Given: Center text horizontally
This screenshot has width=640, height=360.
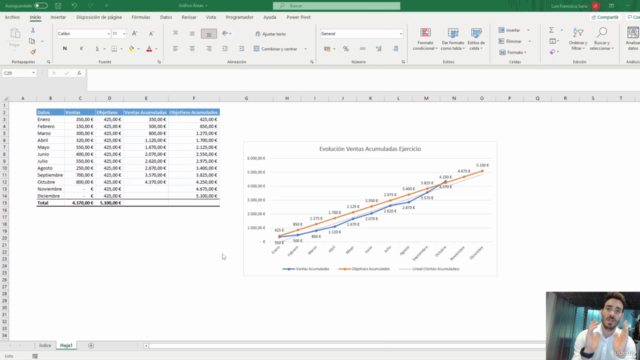Looking at the screenshot, I should [x=192, y=49].
